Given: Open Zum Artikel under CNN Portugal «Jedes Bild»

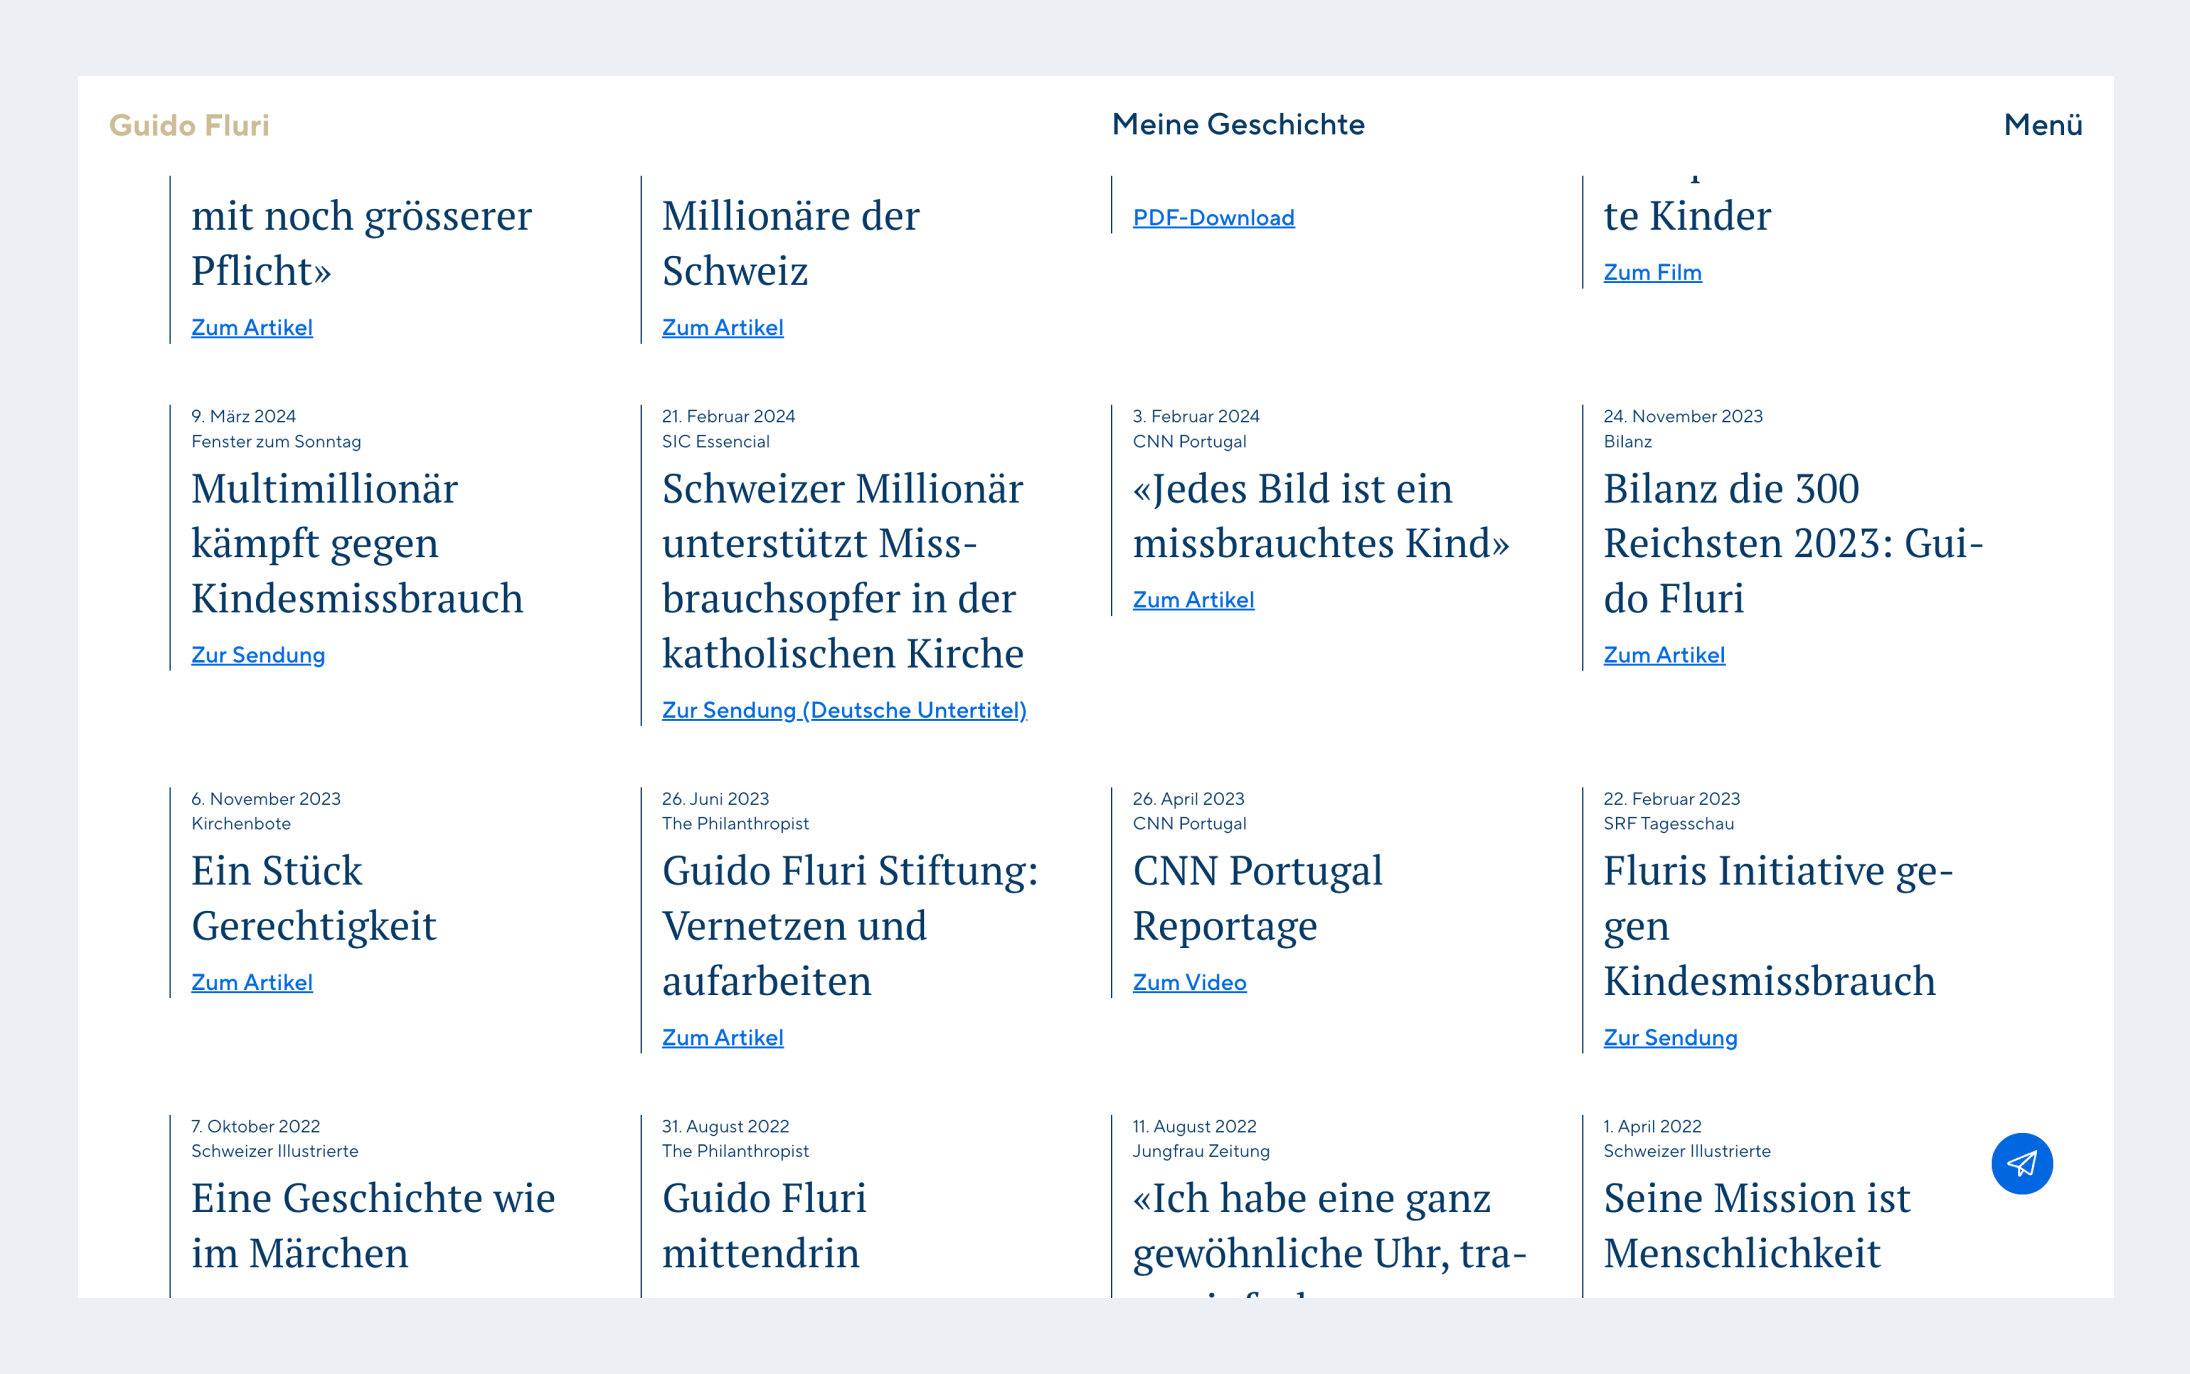Looking at the screenshot, I should click(x=1193, y=600).
